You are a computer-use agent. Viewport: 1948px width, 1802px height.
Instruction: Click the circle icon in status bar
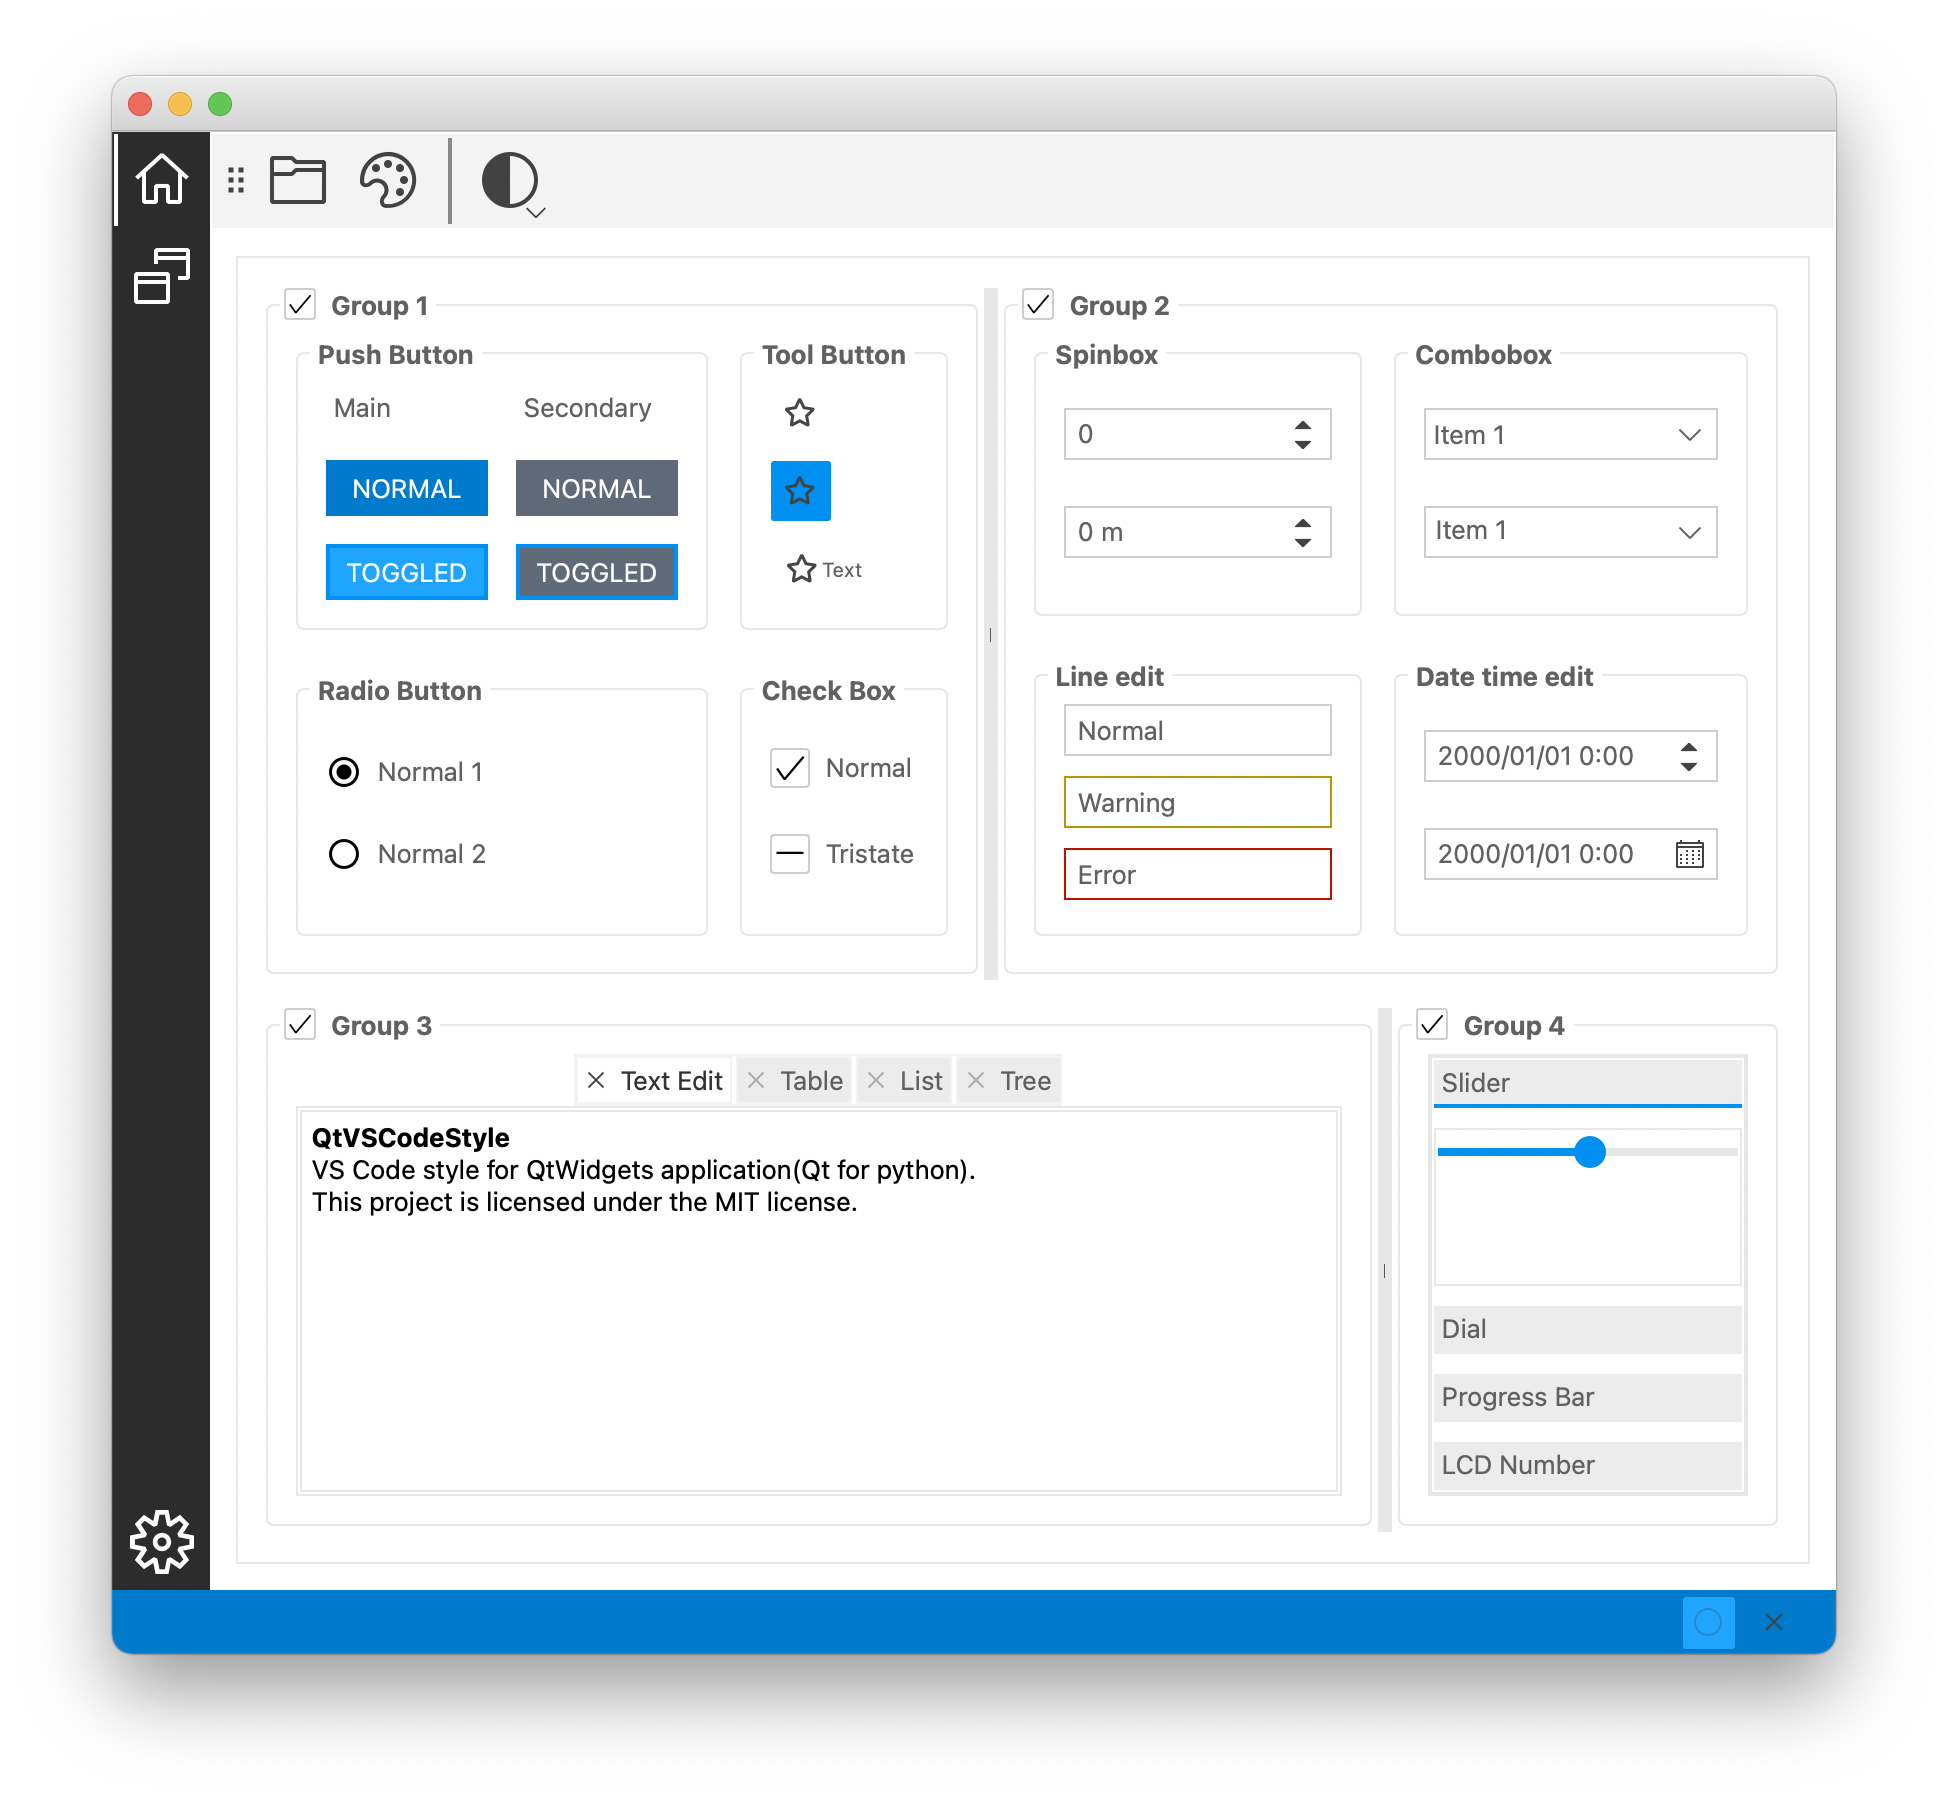(x=1708, y=1622)
